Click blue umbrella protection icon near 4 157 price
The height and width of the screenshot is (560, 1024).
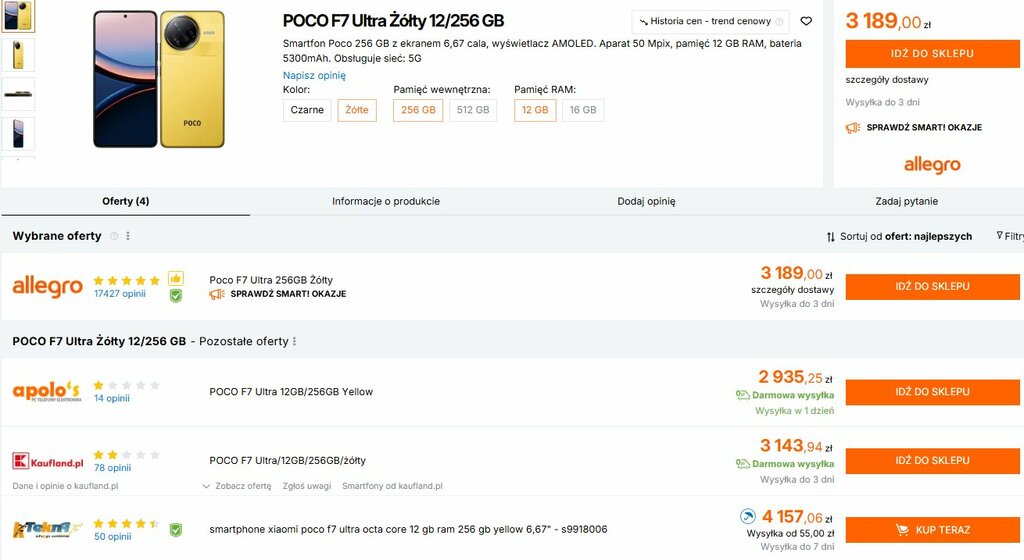pyautogui.click(x=747, y=516)
